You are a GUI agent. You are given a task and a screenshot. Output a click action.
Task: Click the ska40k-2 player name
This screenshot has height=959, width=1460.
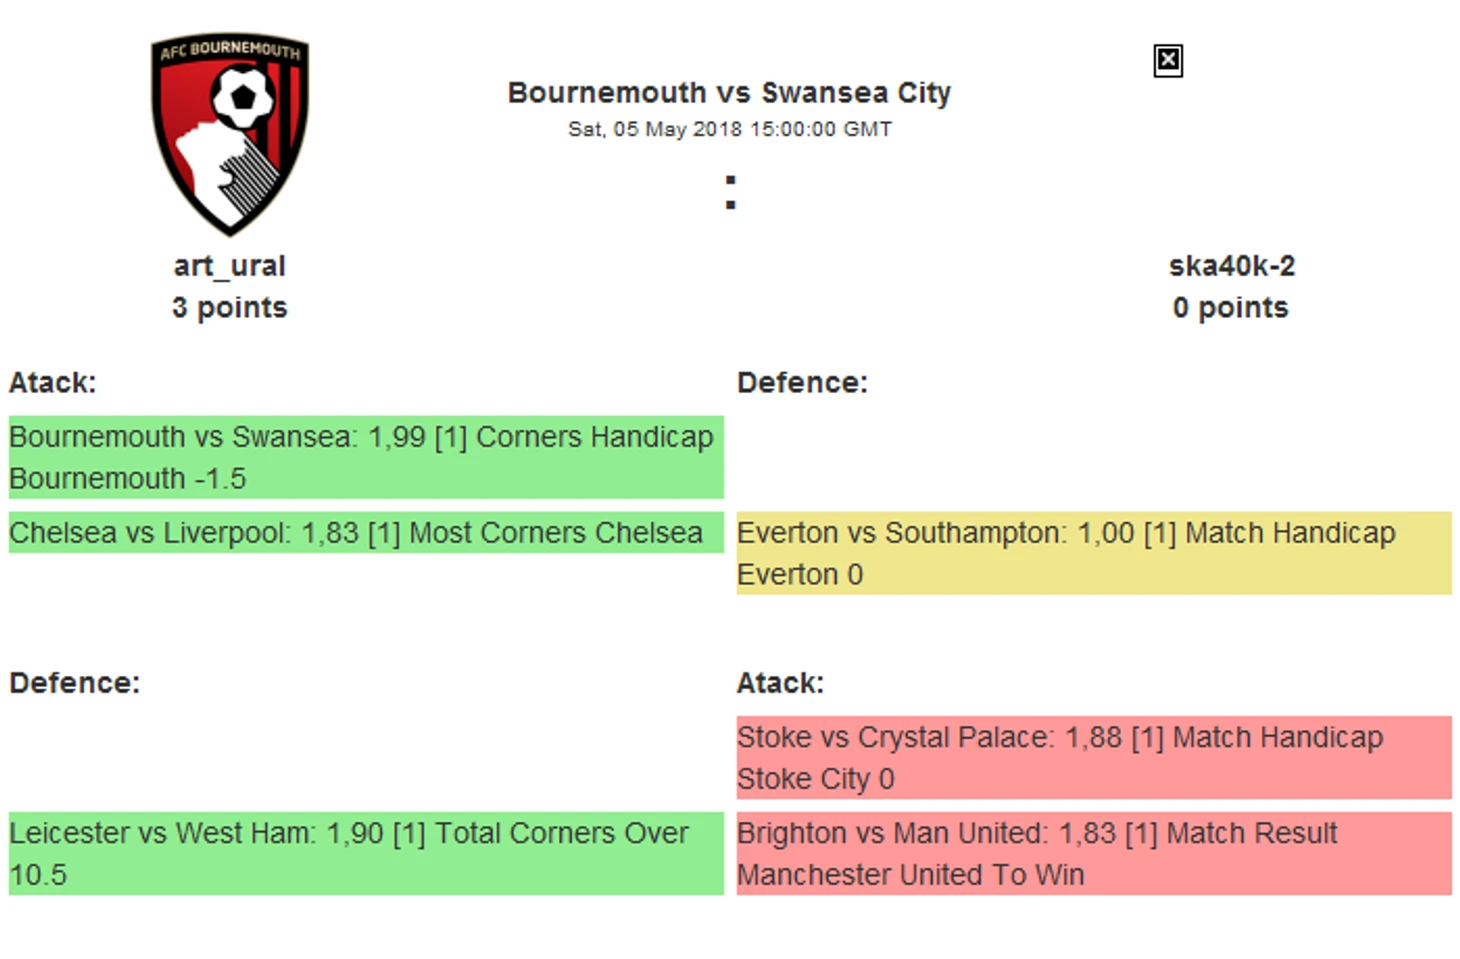tap(1231, 266)
